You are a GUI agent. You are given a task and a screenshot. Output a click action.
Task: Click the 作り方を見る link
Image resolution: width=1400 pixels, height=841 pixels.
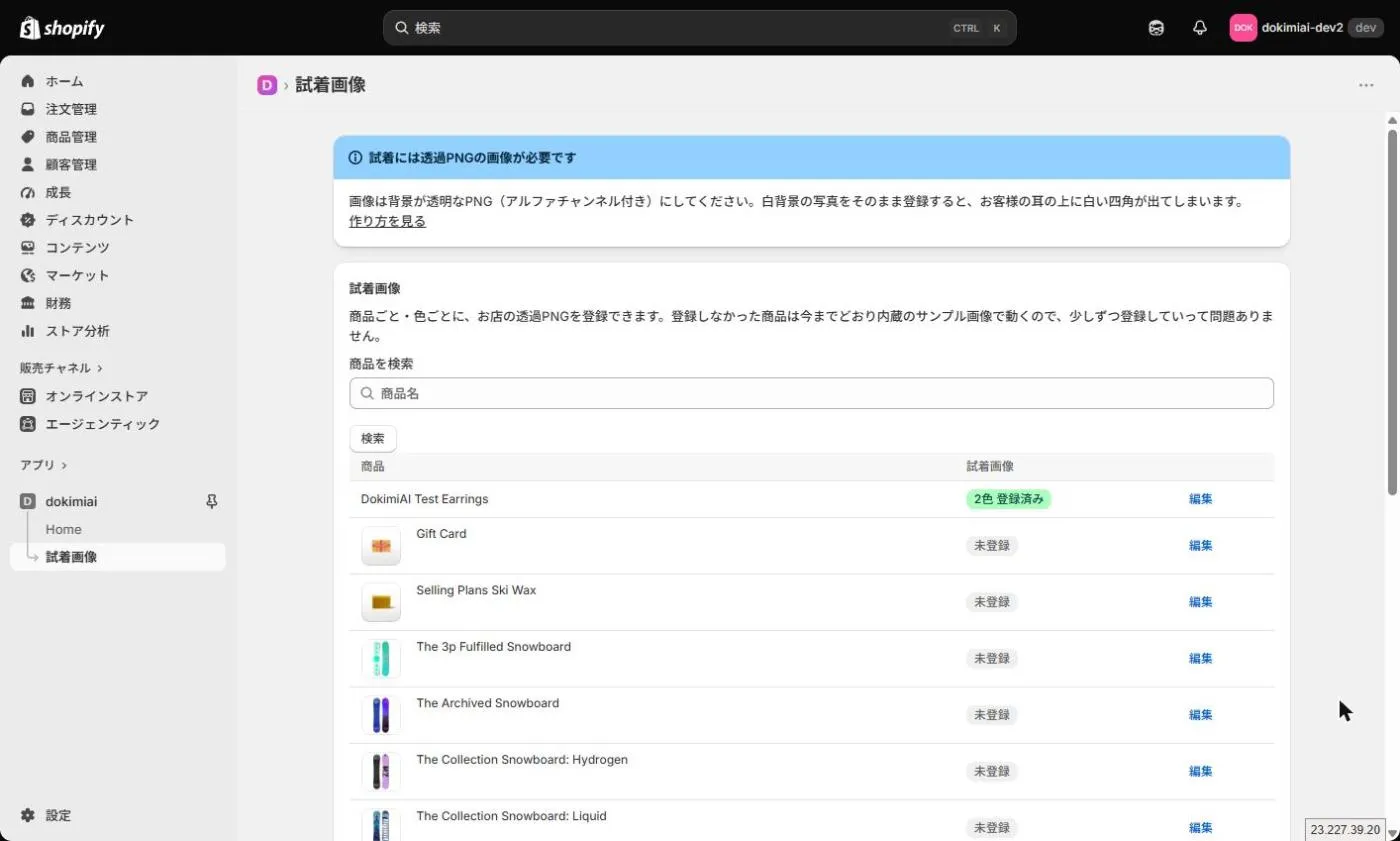(387, 222)
